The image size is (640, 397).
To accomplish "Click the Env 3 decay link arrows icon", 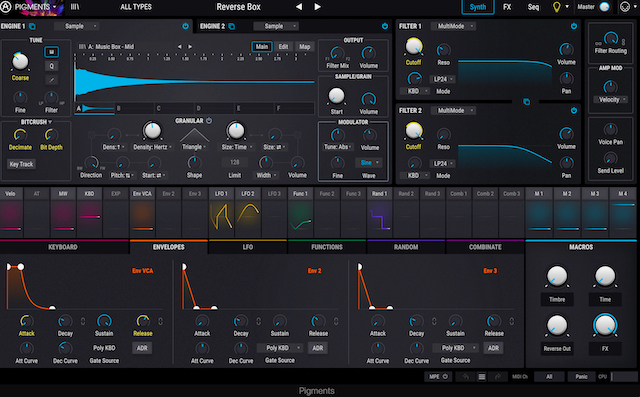I will coord(434,322).
